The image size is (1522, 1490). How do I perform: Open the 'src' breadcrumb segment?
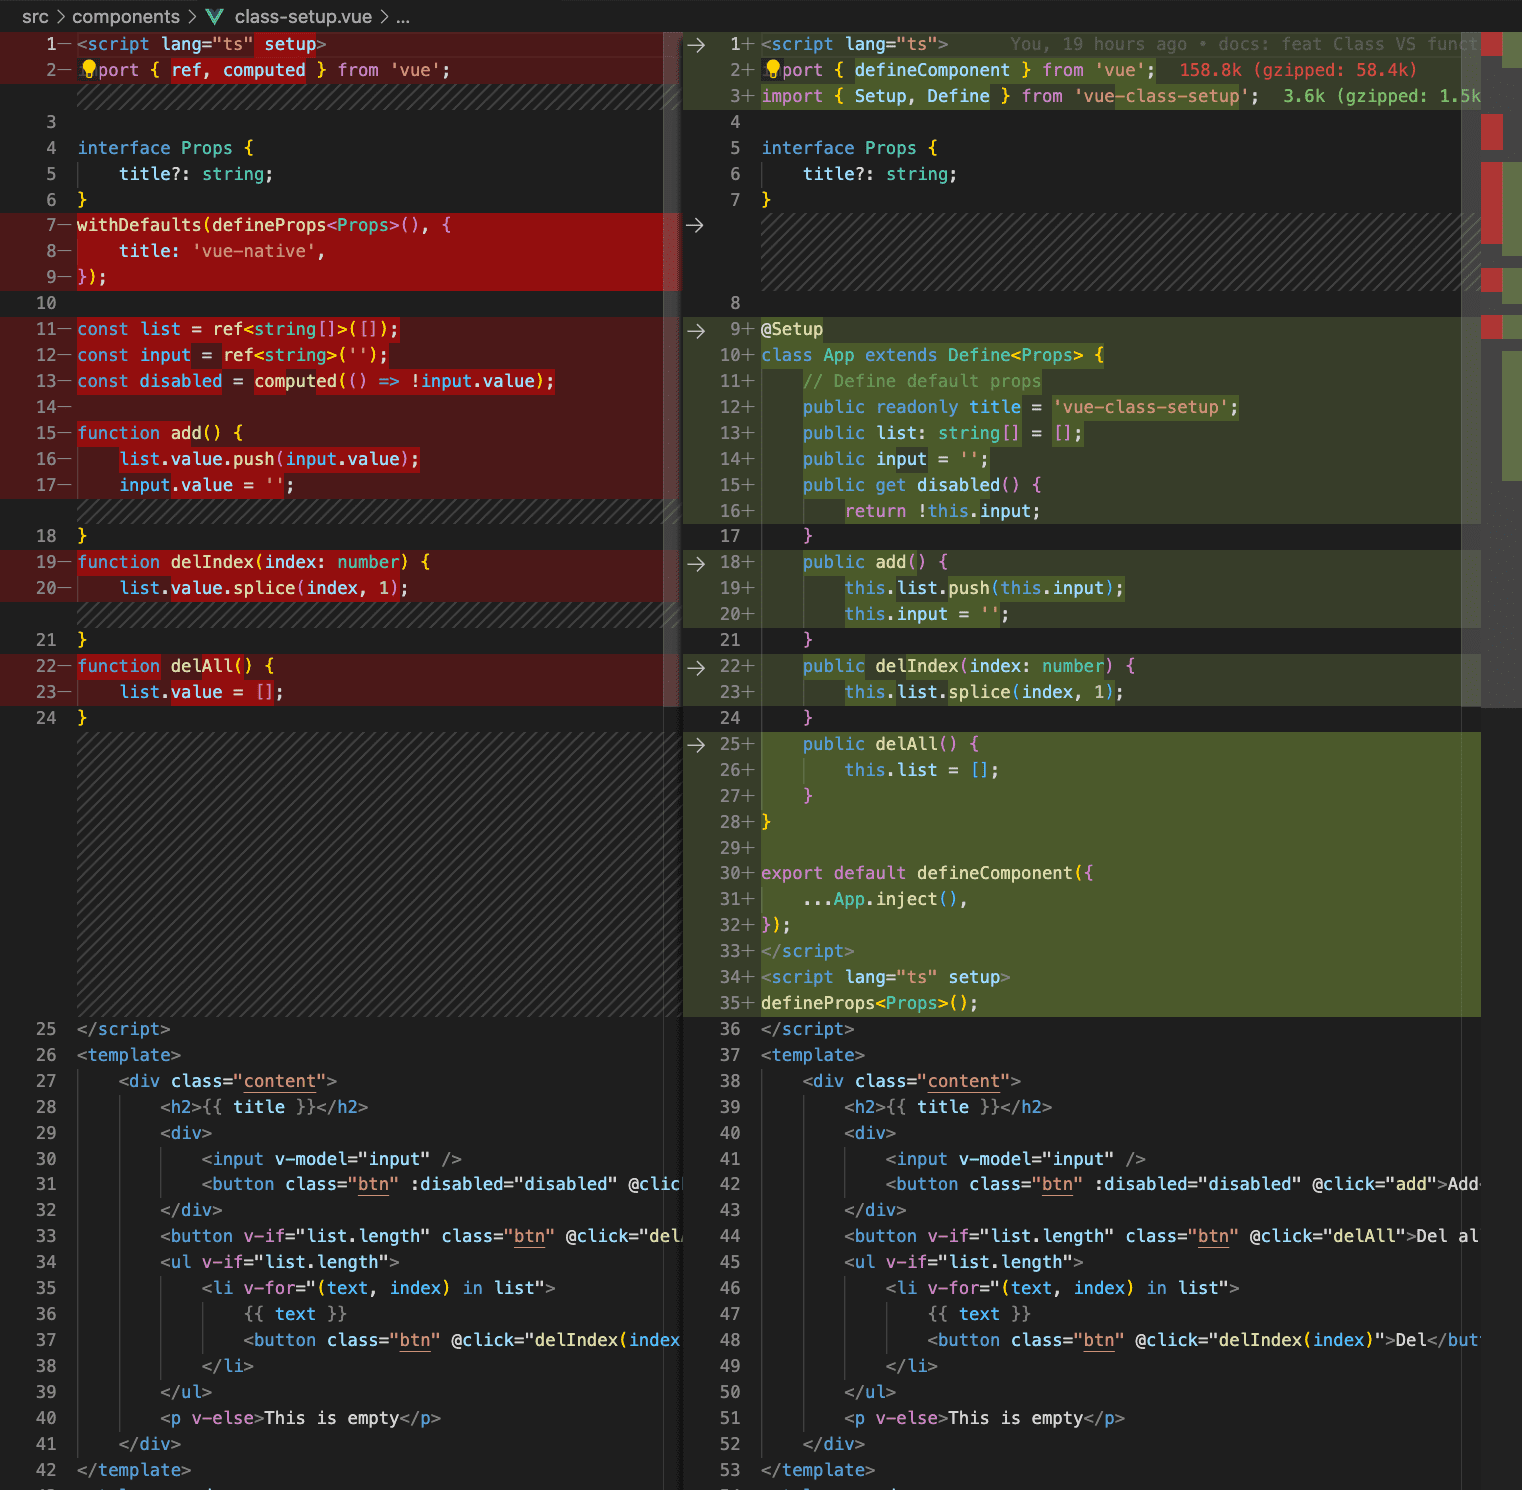tap(35, 17)
